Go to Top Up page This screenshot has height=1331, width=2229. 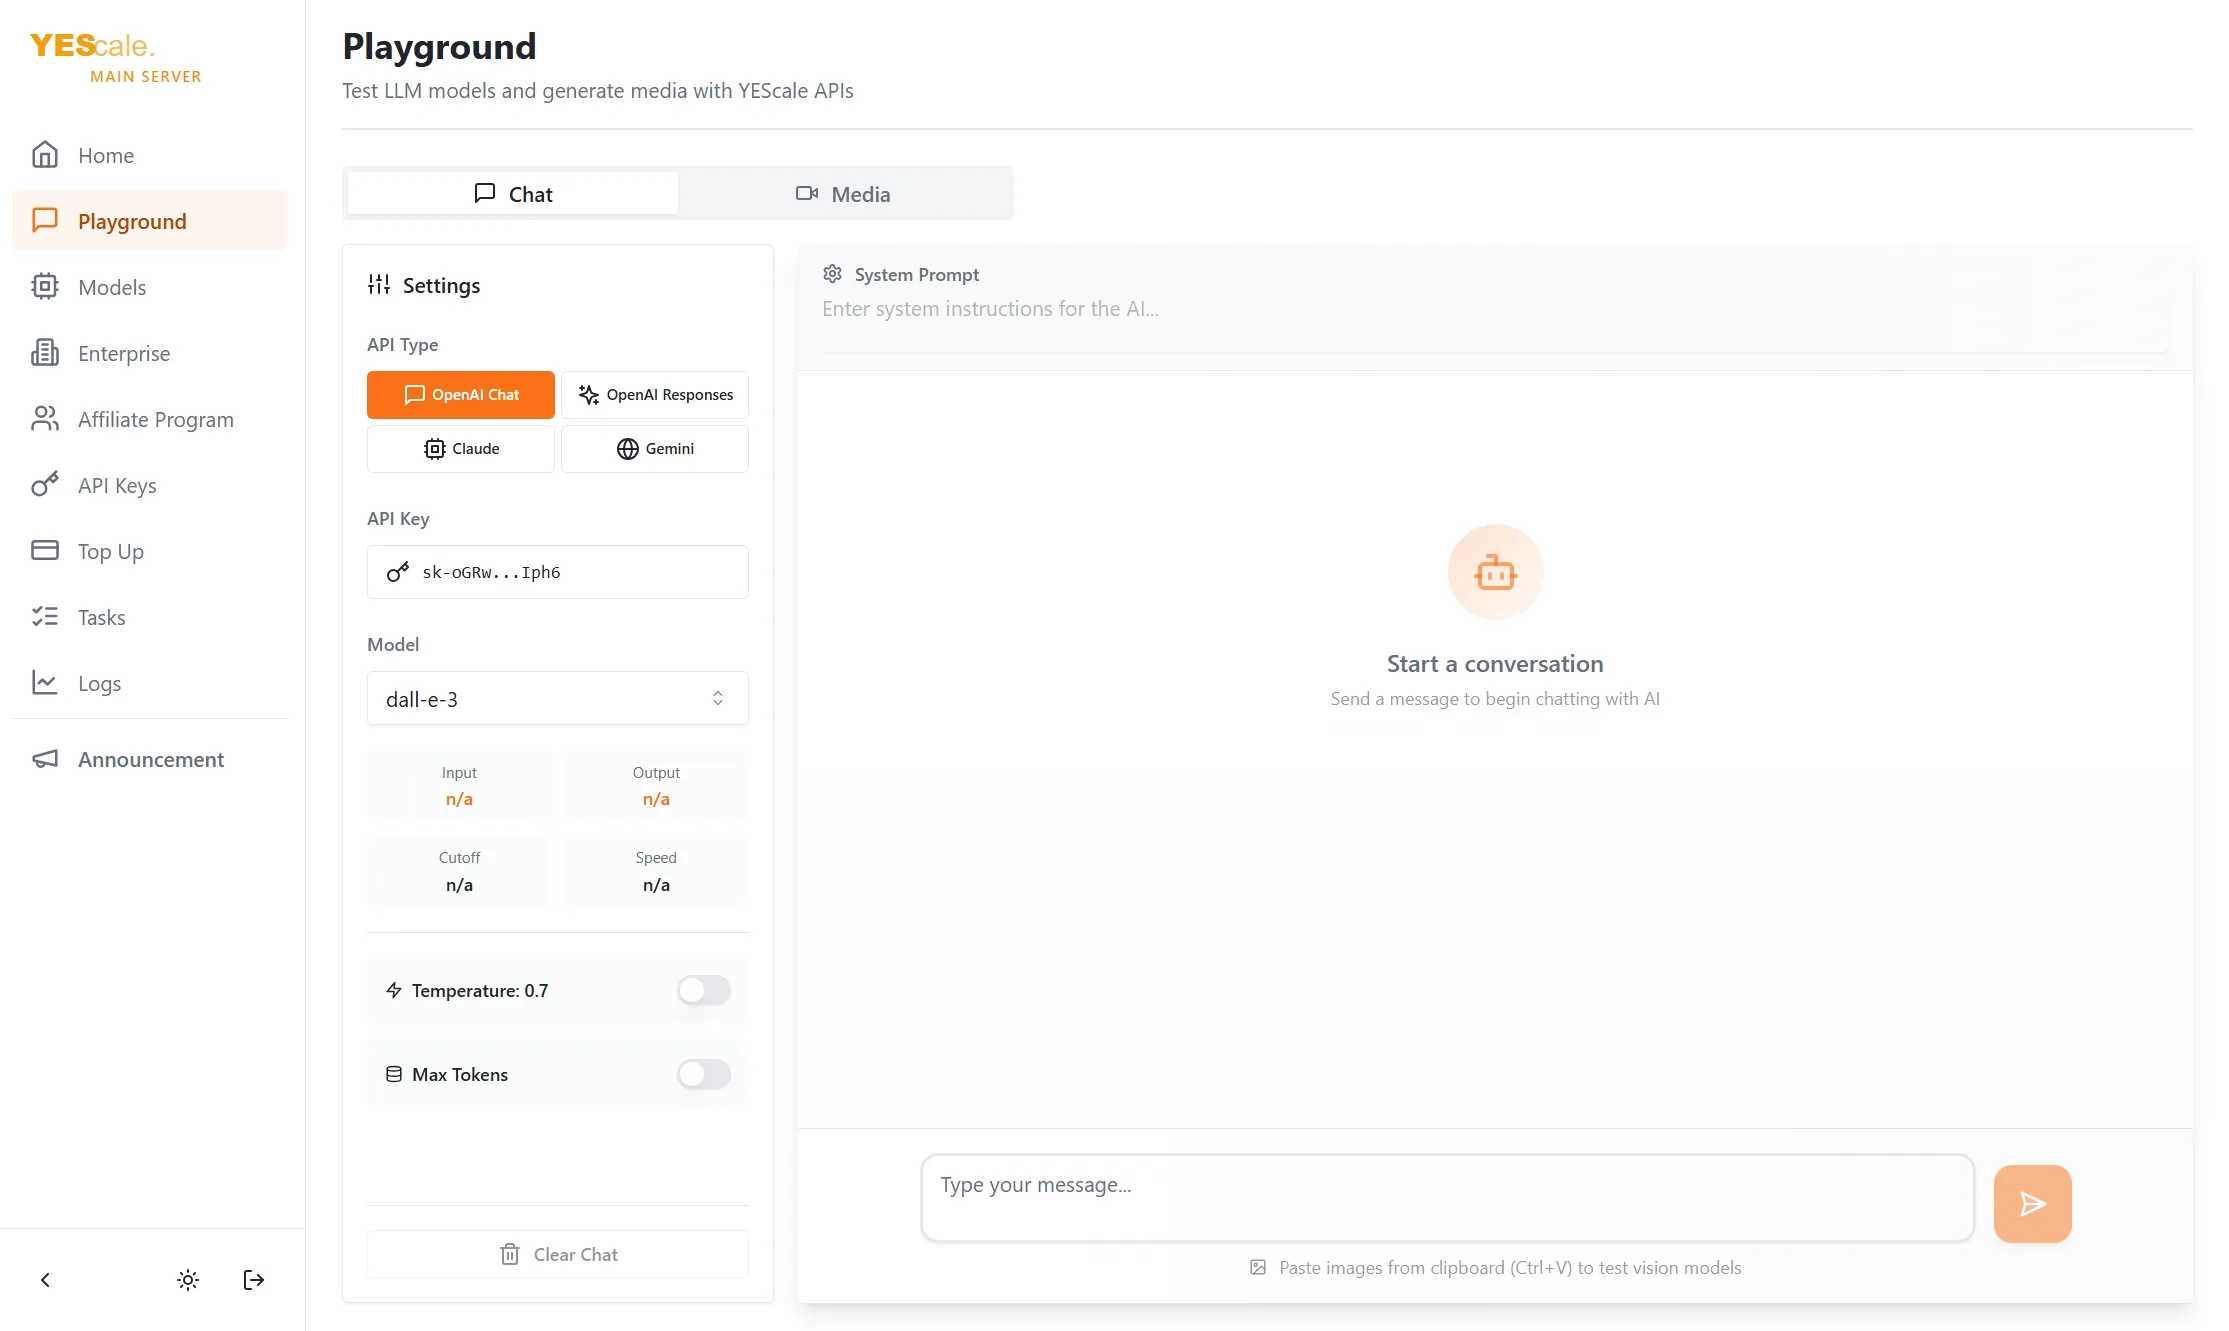[x=110, y=552]
